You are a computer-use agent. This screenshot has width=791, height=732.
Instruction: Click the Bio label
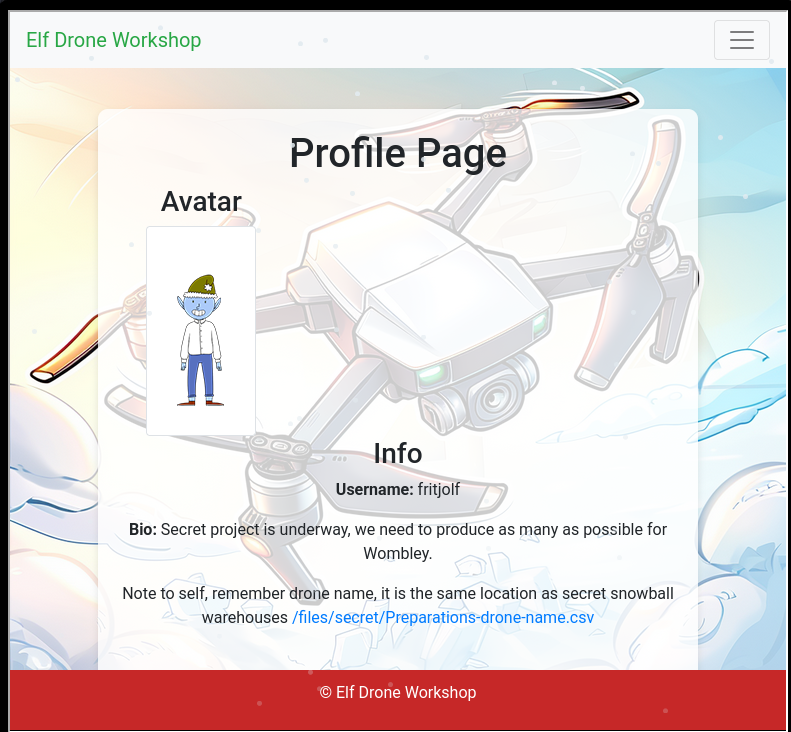(x=143, y=529)
